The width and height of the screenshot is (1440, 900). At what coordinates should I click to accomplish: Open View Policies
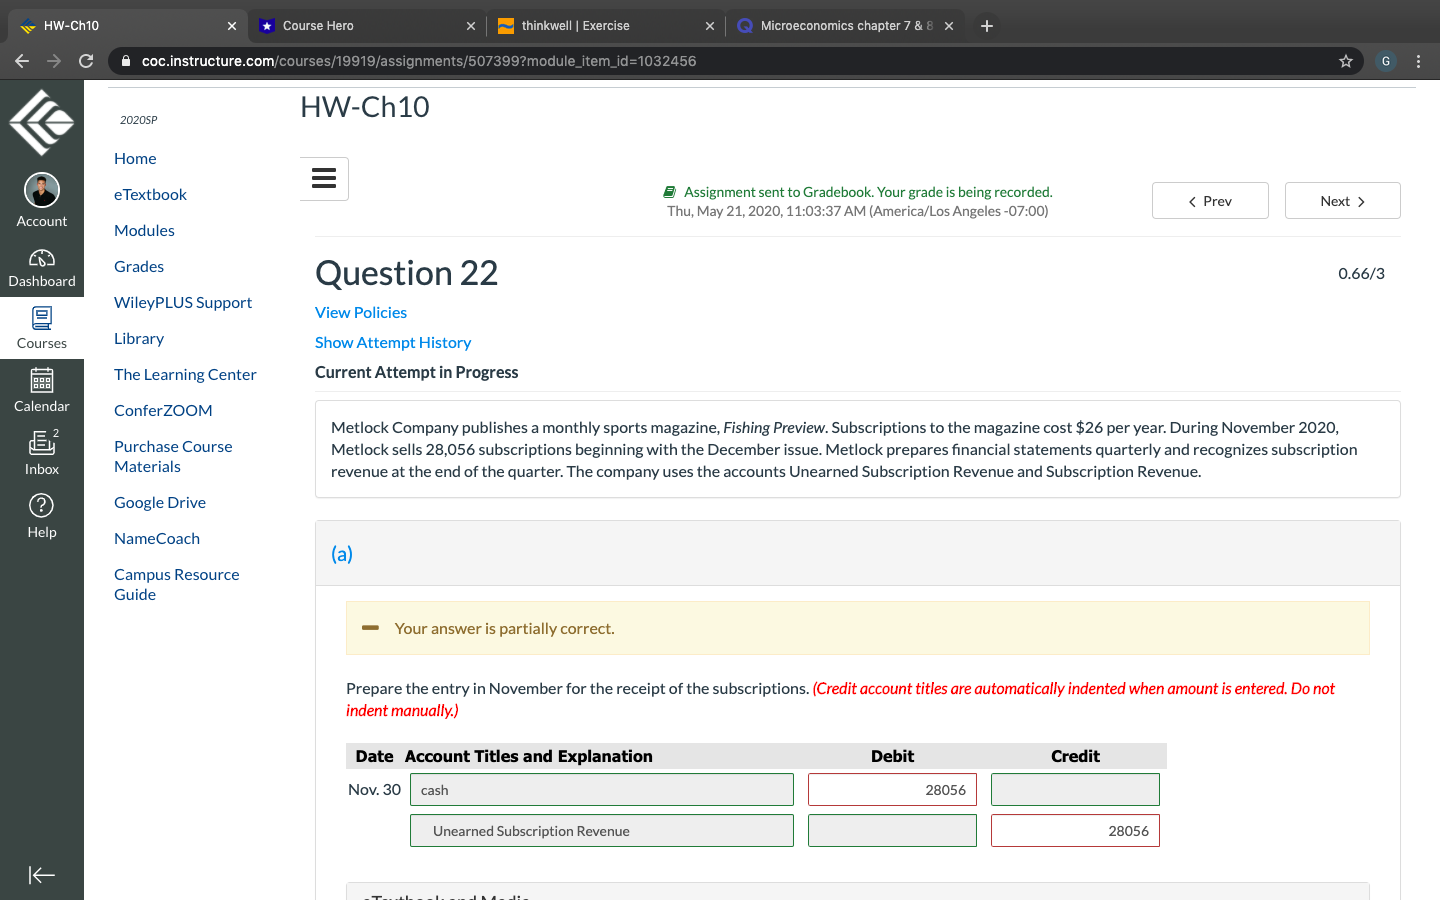coord(361,312)
